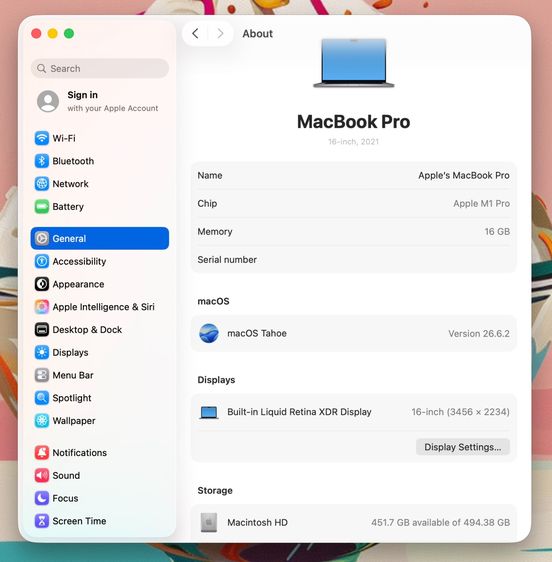Viewport: 552px width, 562px height.
Task: Click the Displays sun icon
Action: pos(42,352)
